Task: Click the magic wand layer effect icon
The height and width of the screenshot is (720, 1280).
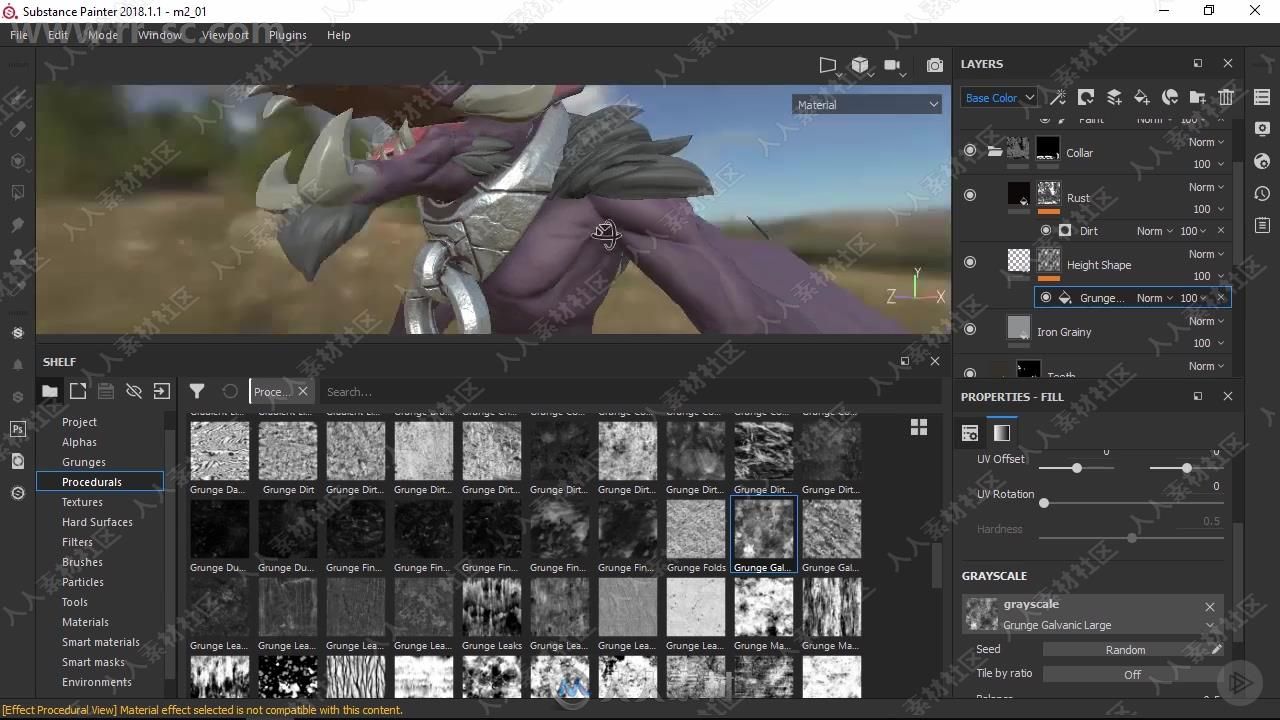Action: click(x=1057, y=97)
